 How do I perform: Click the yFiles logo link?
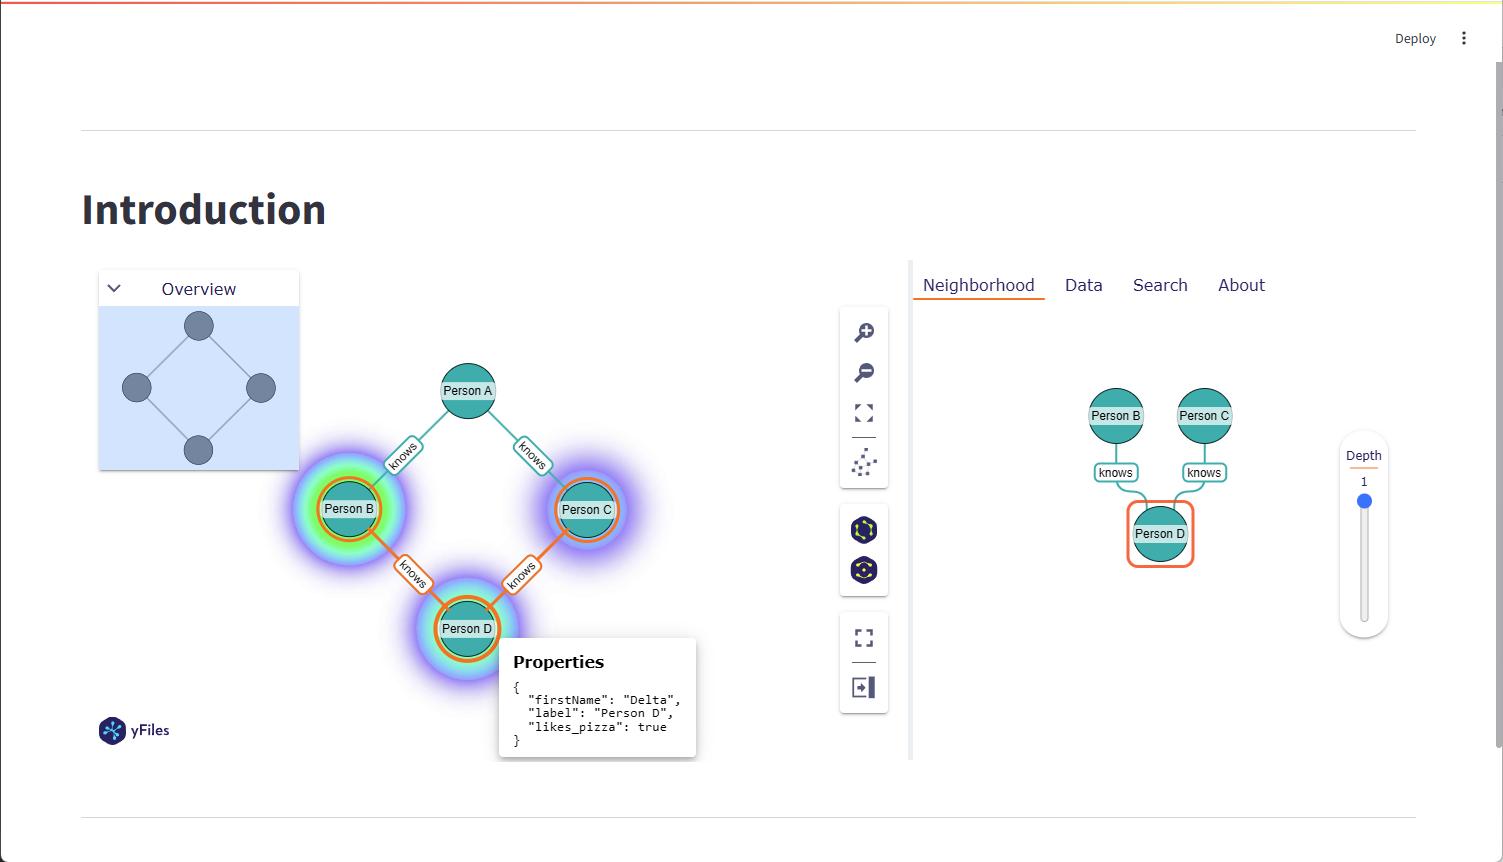[x=134, y=731]
